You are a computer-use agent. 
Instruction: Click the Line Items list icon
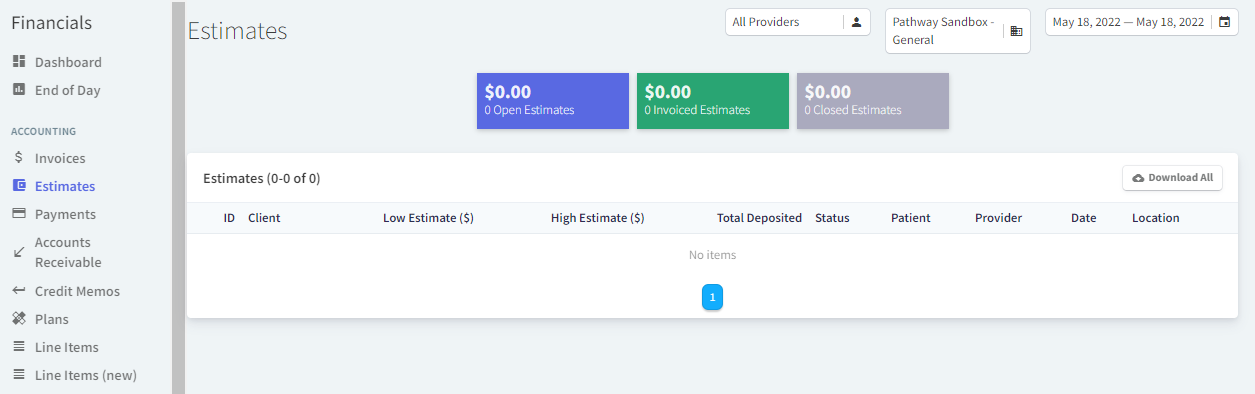18,347
